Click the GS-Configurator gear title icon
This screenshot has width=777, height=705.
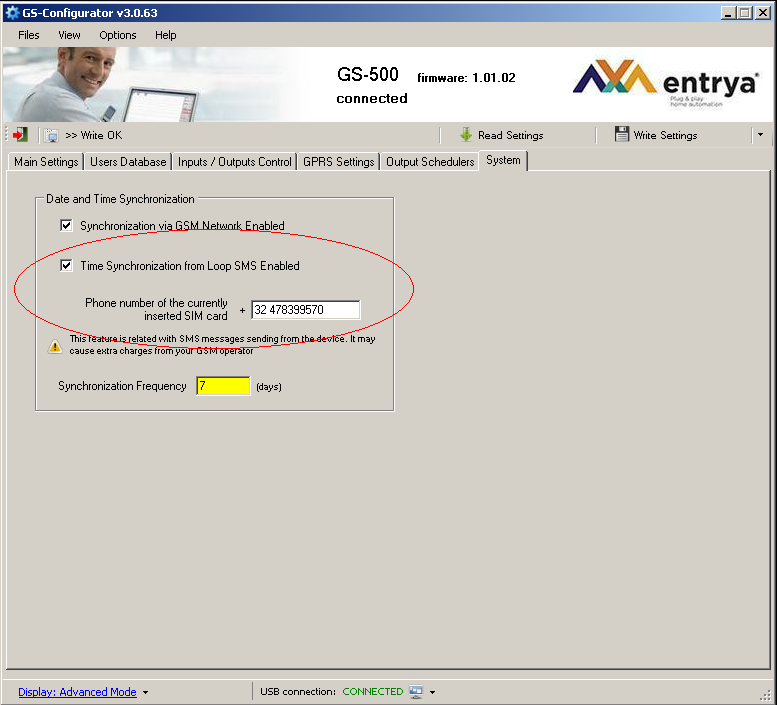click(x=12, y=12)
